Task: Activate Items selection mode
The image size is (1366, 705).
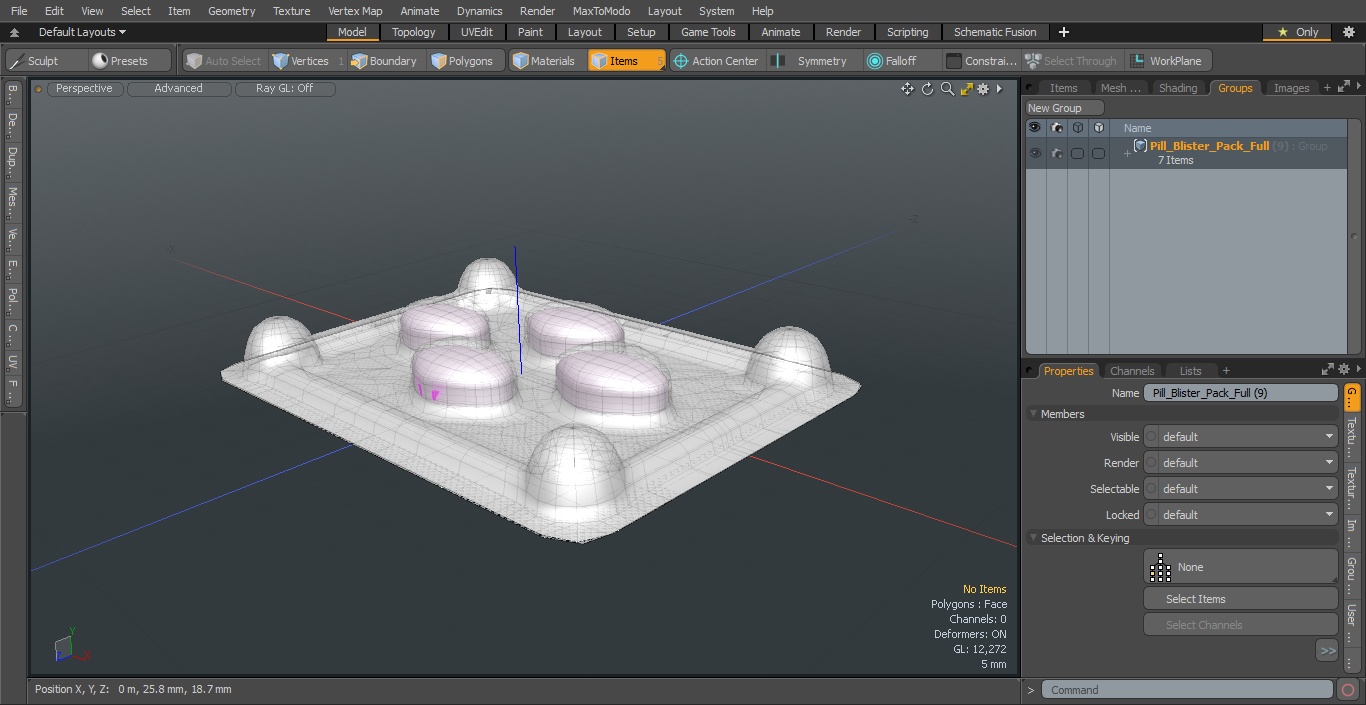Action: [x=625, y=61]
